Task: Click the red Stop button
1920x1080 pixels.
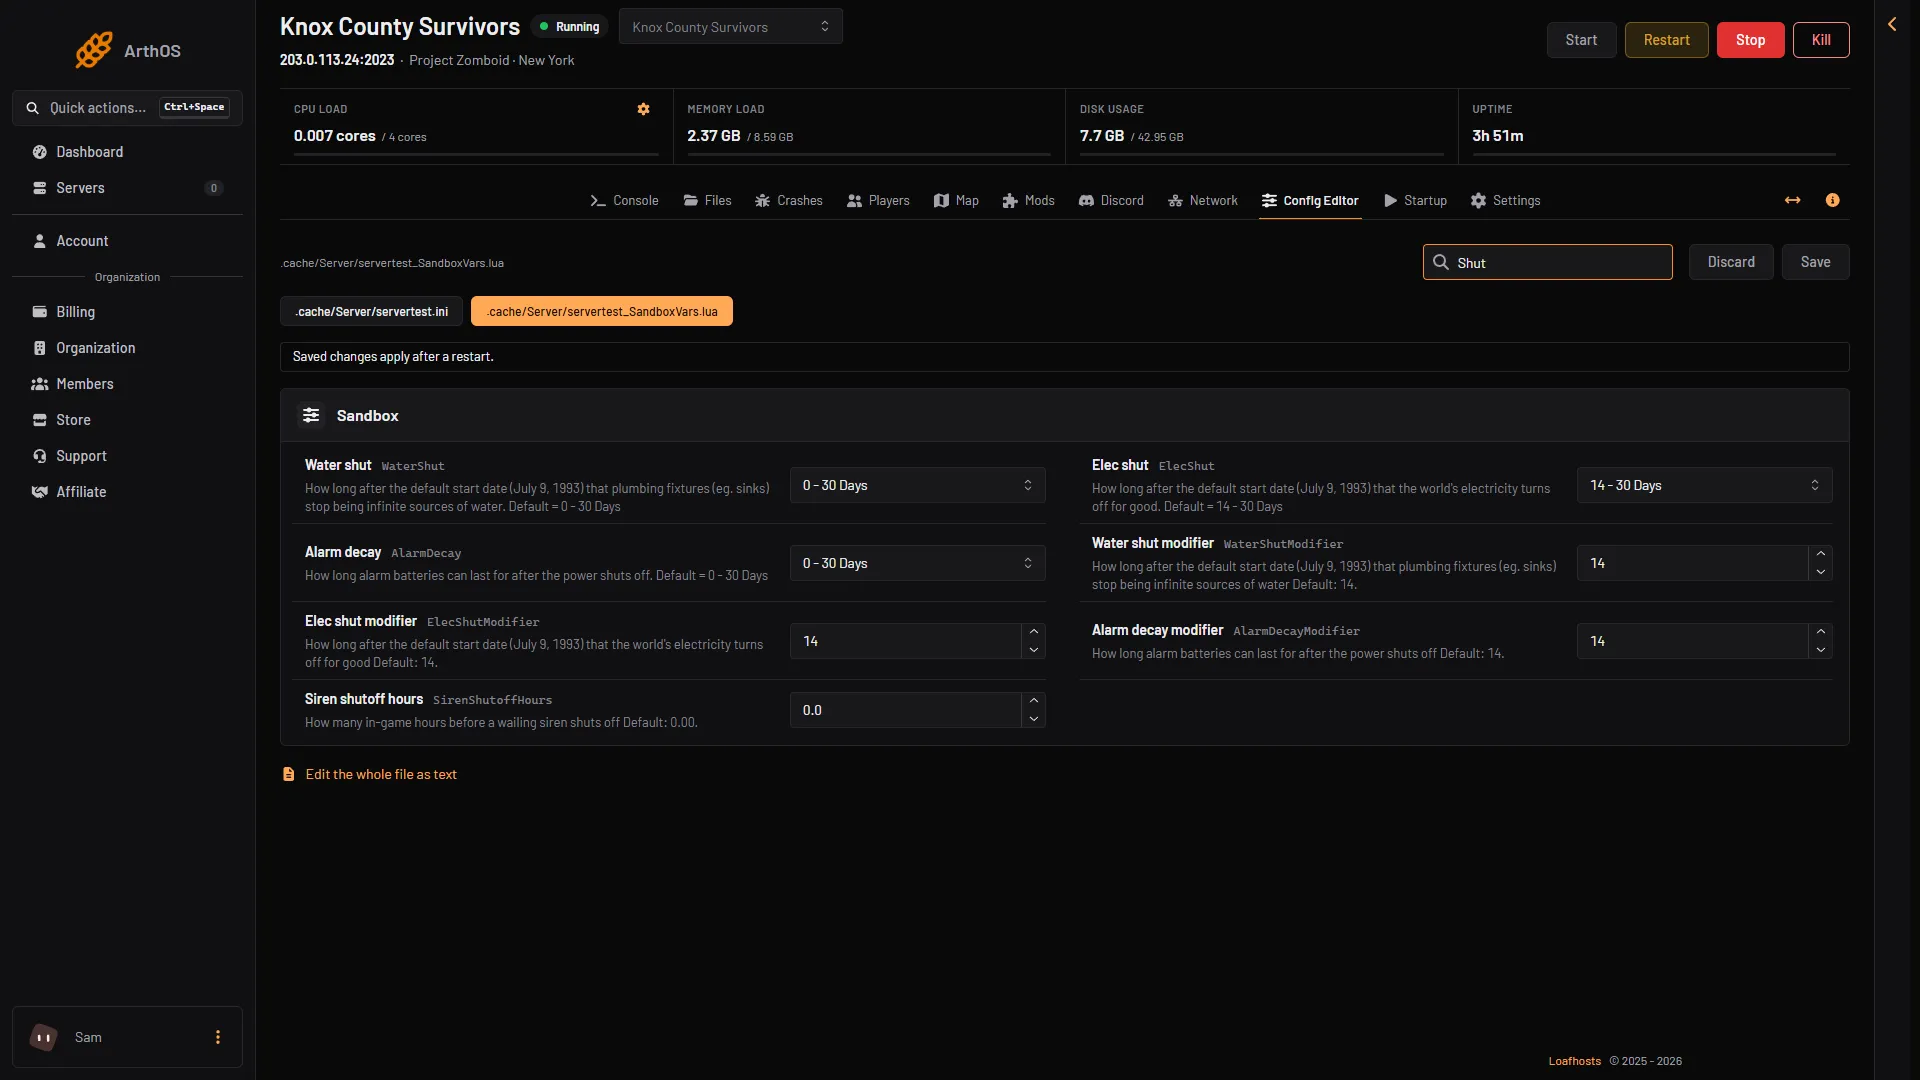Action: tap(1751, 40)
